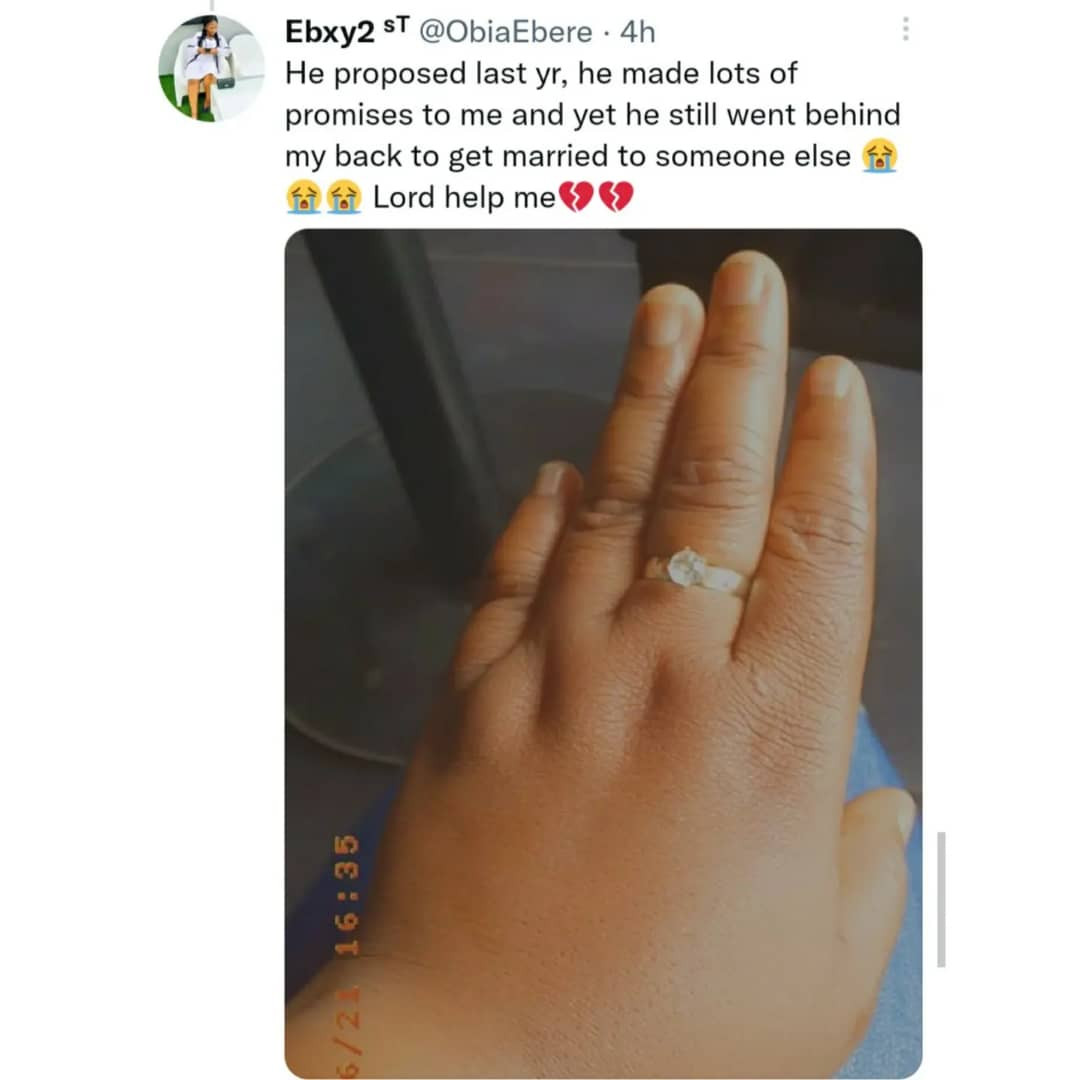Viewport: 1080px width, 1080px height.
Task: Click the thread connector line above avatar
Action: (211, 6)
